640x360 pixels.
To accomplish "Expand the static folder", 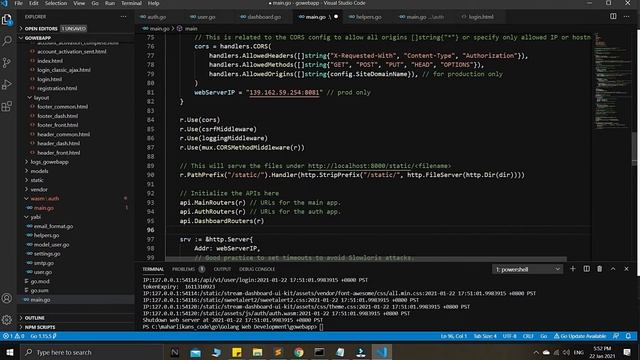I will (x=37, y=180).
